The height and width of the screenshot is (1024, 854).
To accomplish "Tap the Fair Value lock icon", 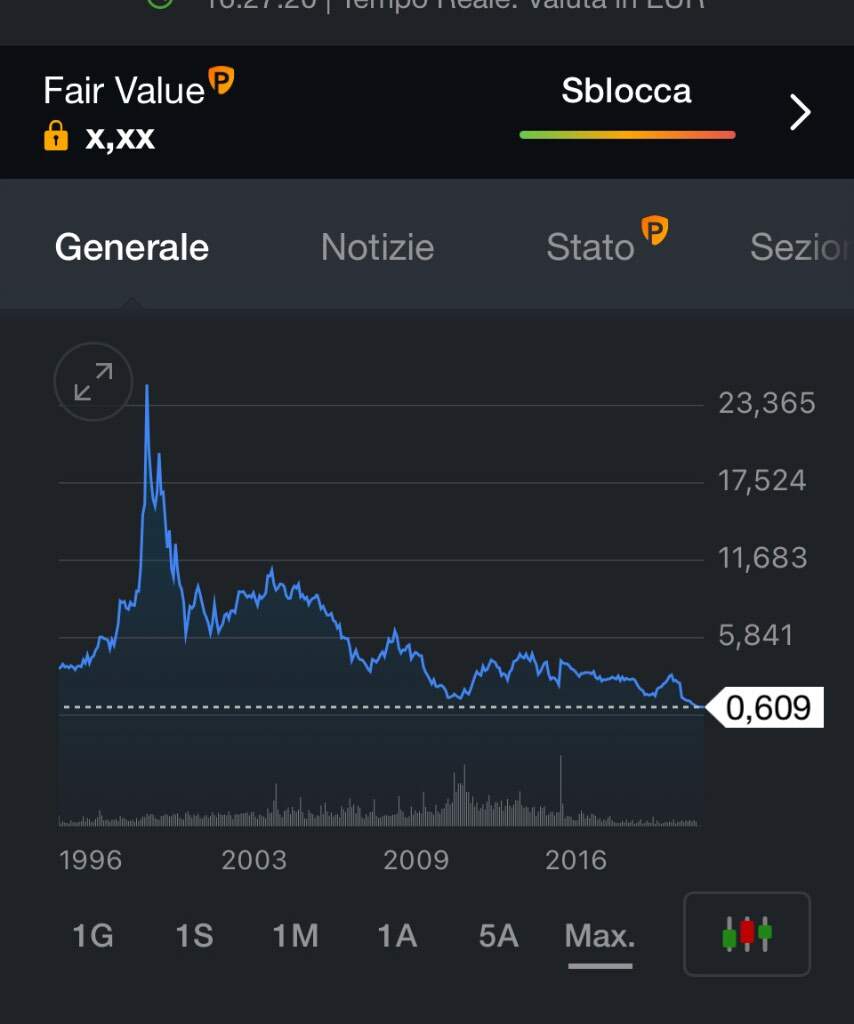I will tap(56, 136).
